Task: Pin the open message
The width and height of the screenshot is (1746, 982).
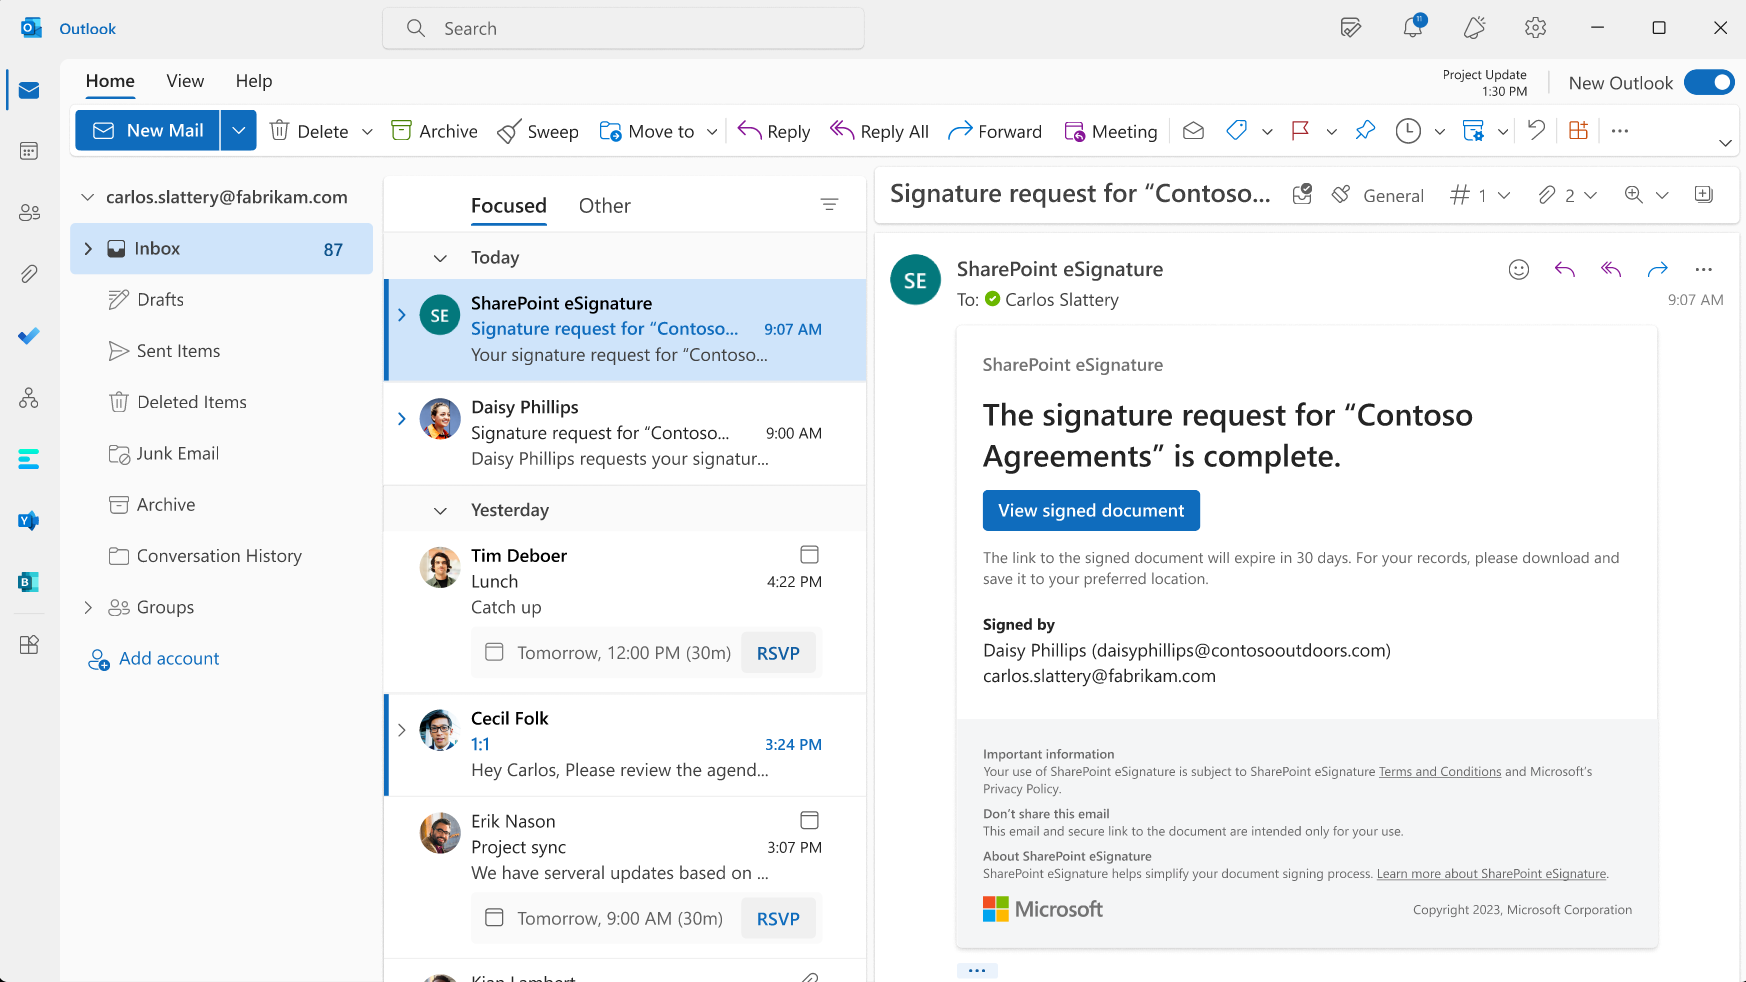Action: tap(1365, 130)
